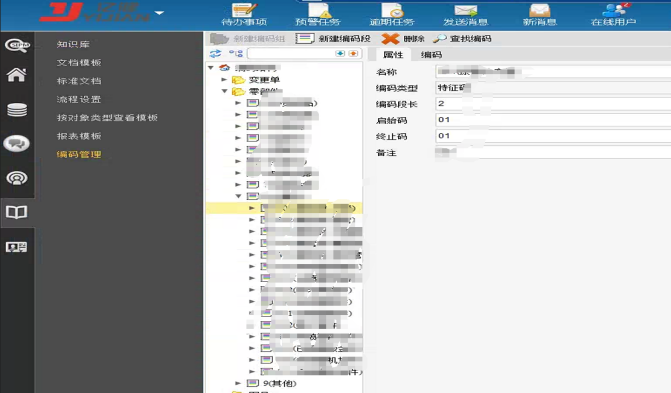The image size is (671, 393).
Task: Click 新建编码段 new code segment button
Action: pyautogui.click(x=333, y=39)
